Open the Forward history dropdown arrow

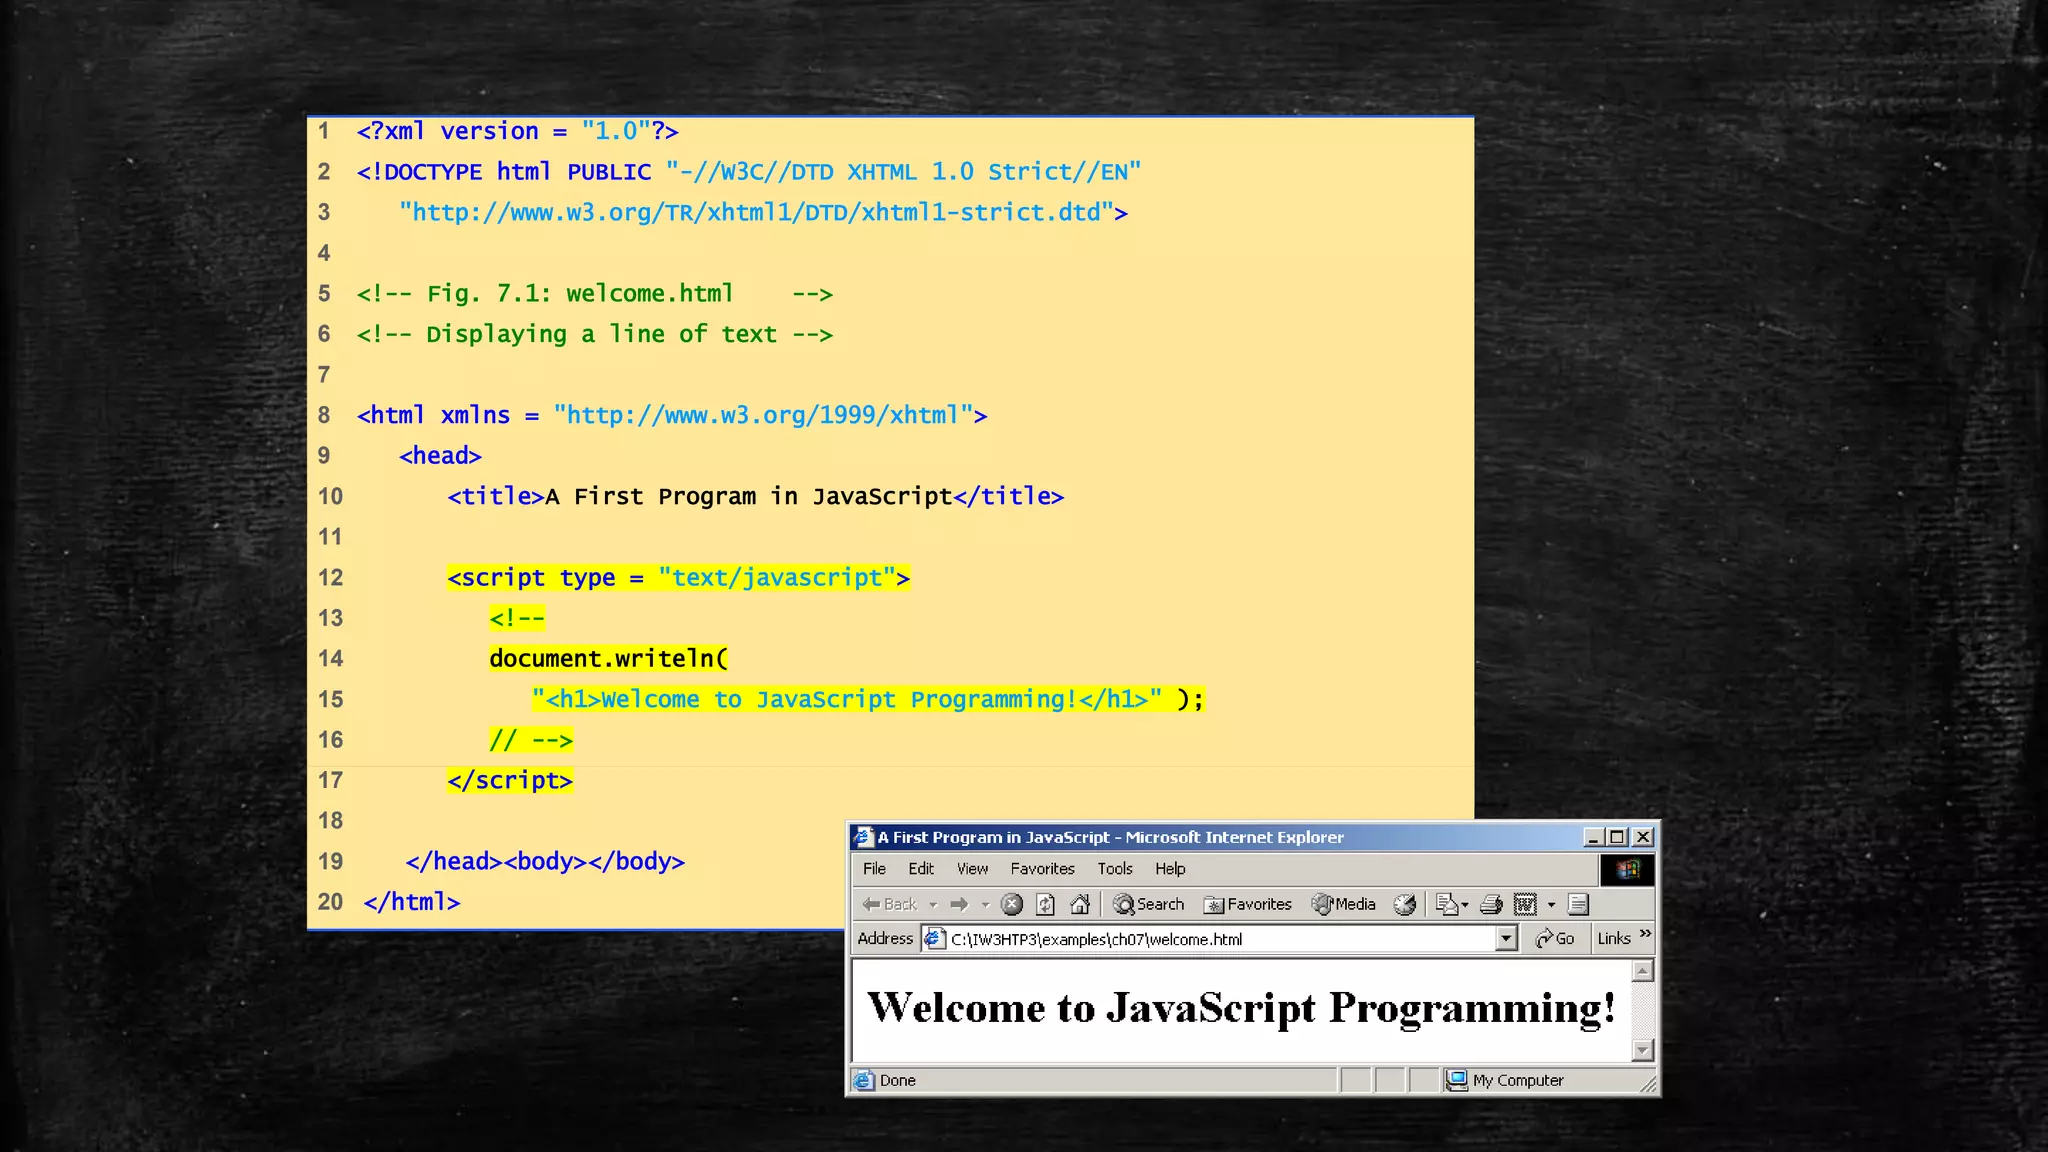tap(985, 905)
